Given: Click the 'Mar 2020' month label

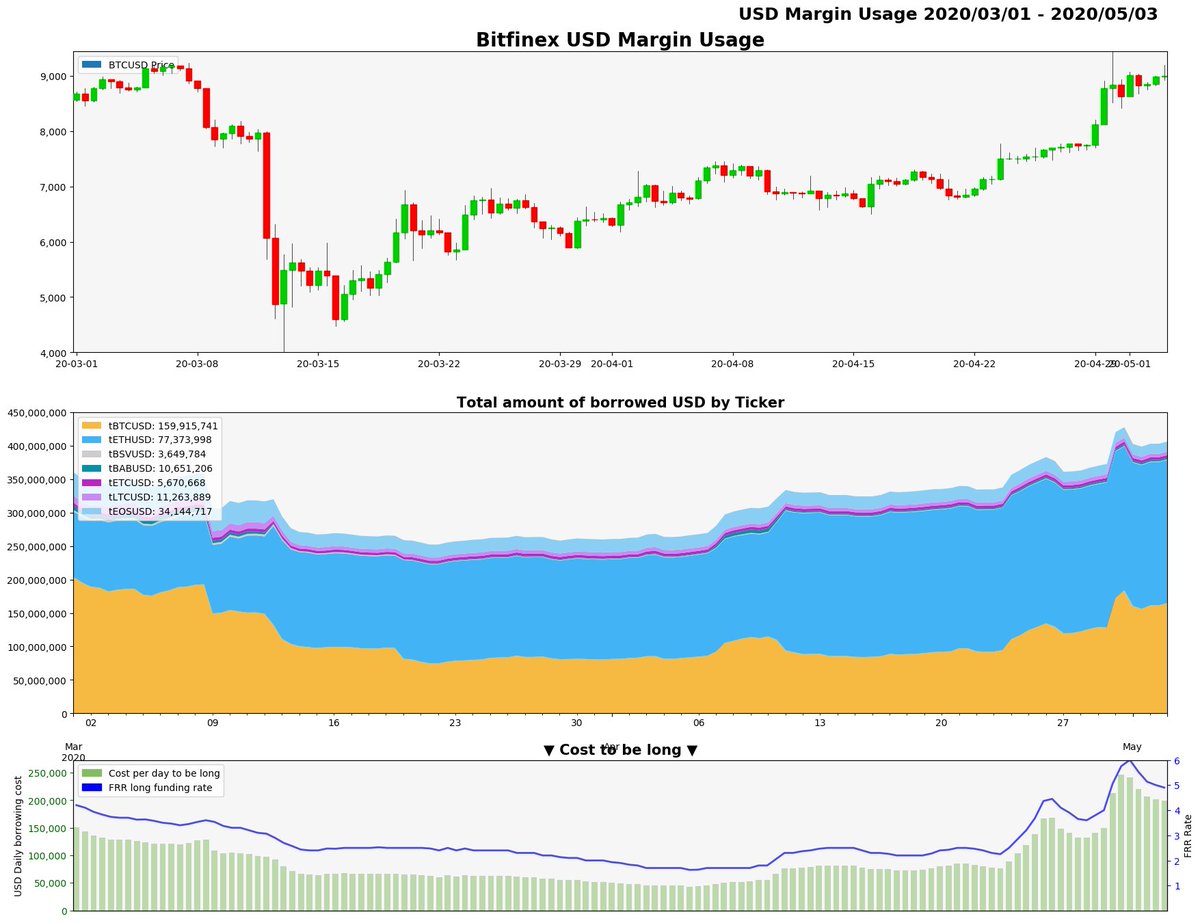Looking at the screenshot, I should pos(75,752).
